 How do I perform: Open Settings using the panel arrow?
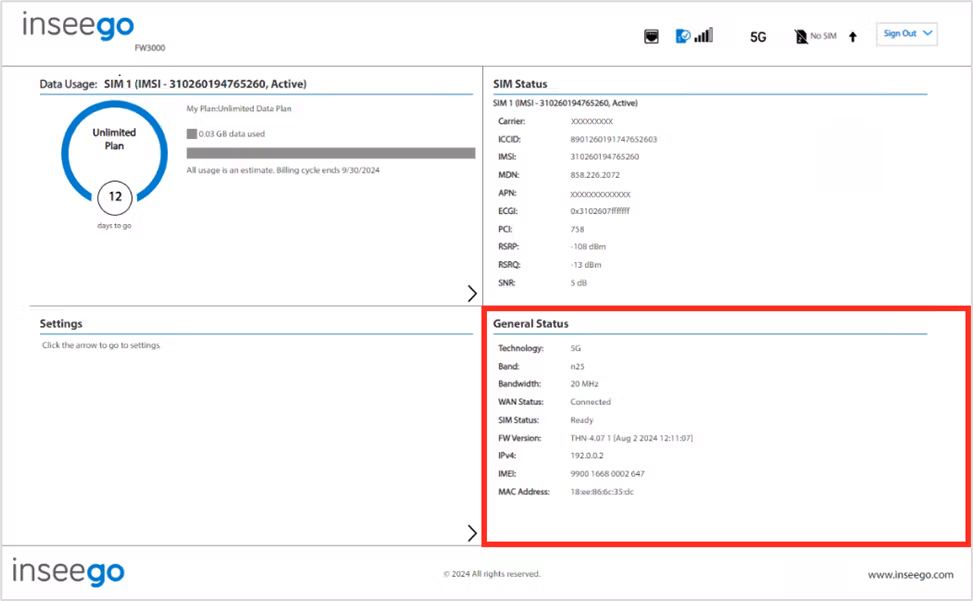point(472,533)
